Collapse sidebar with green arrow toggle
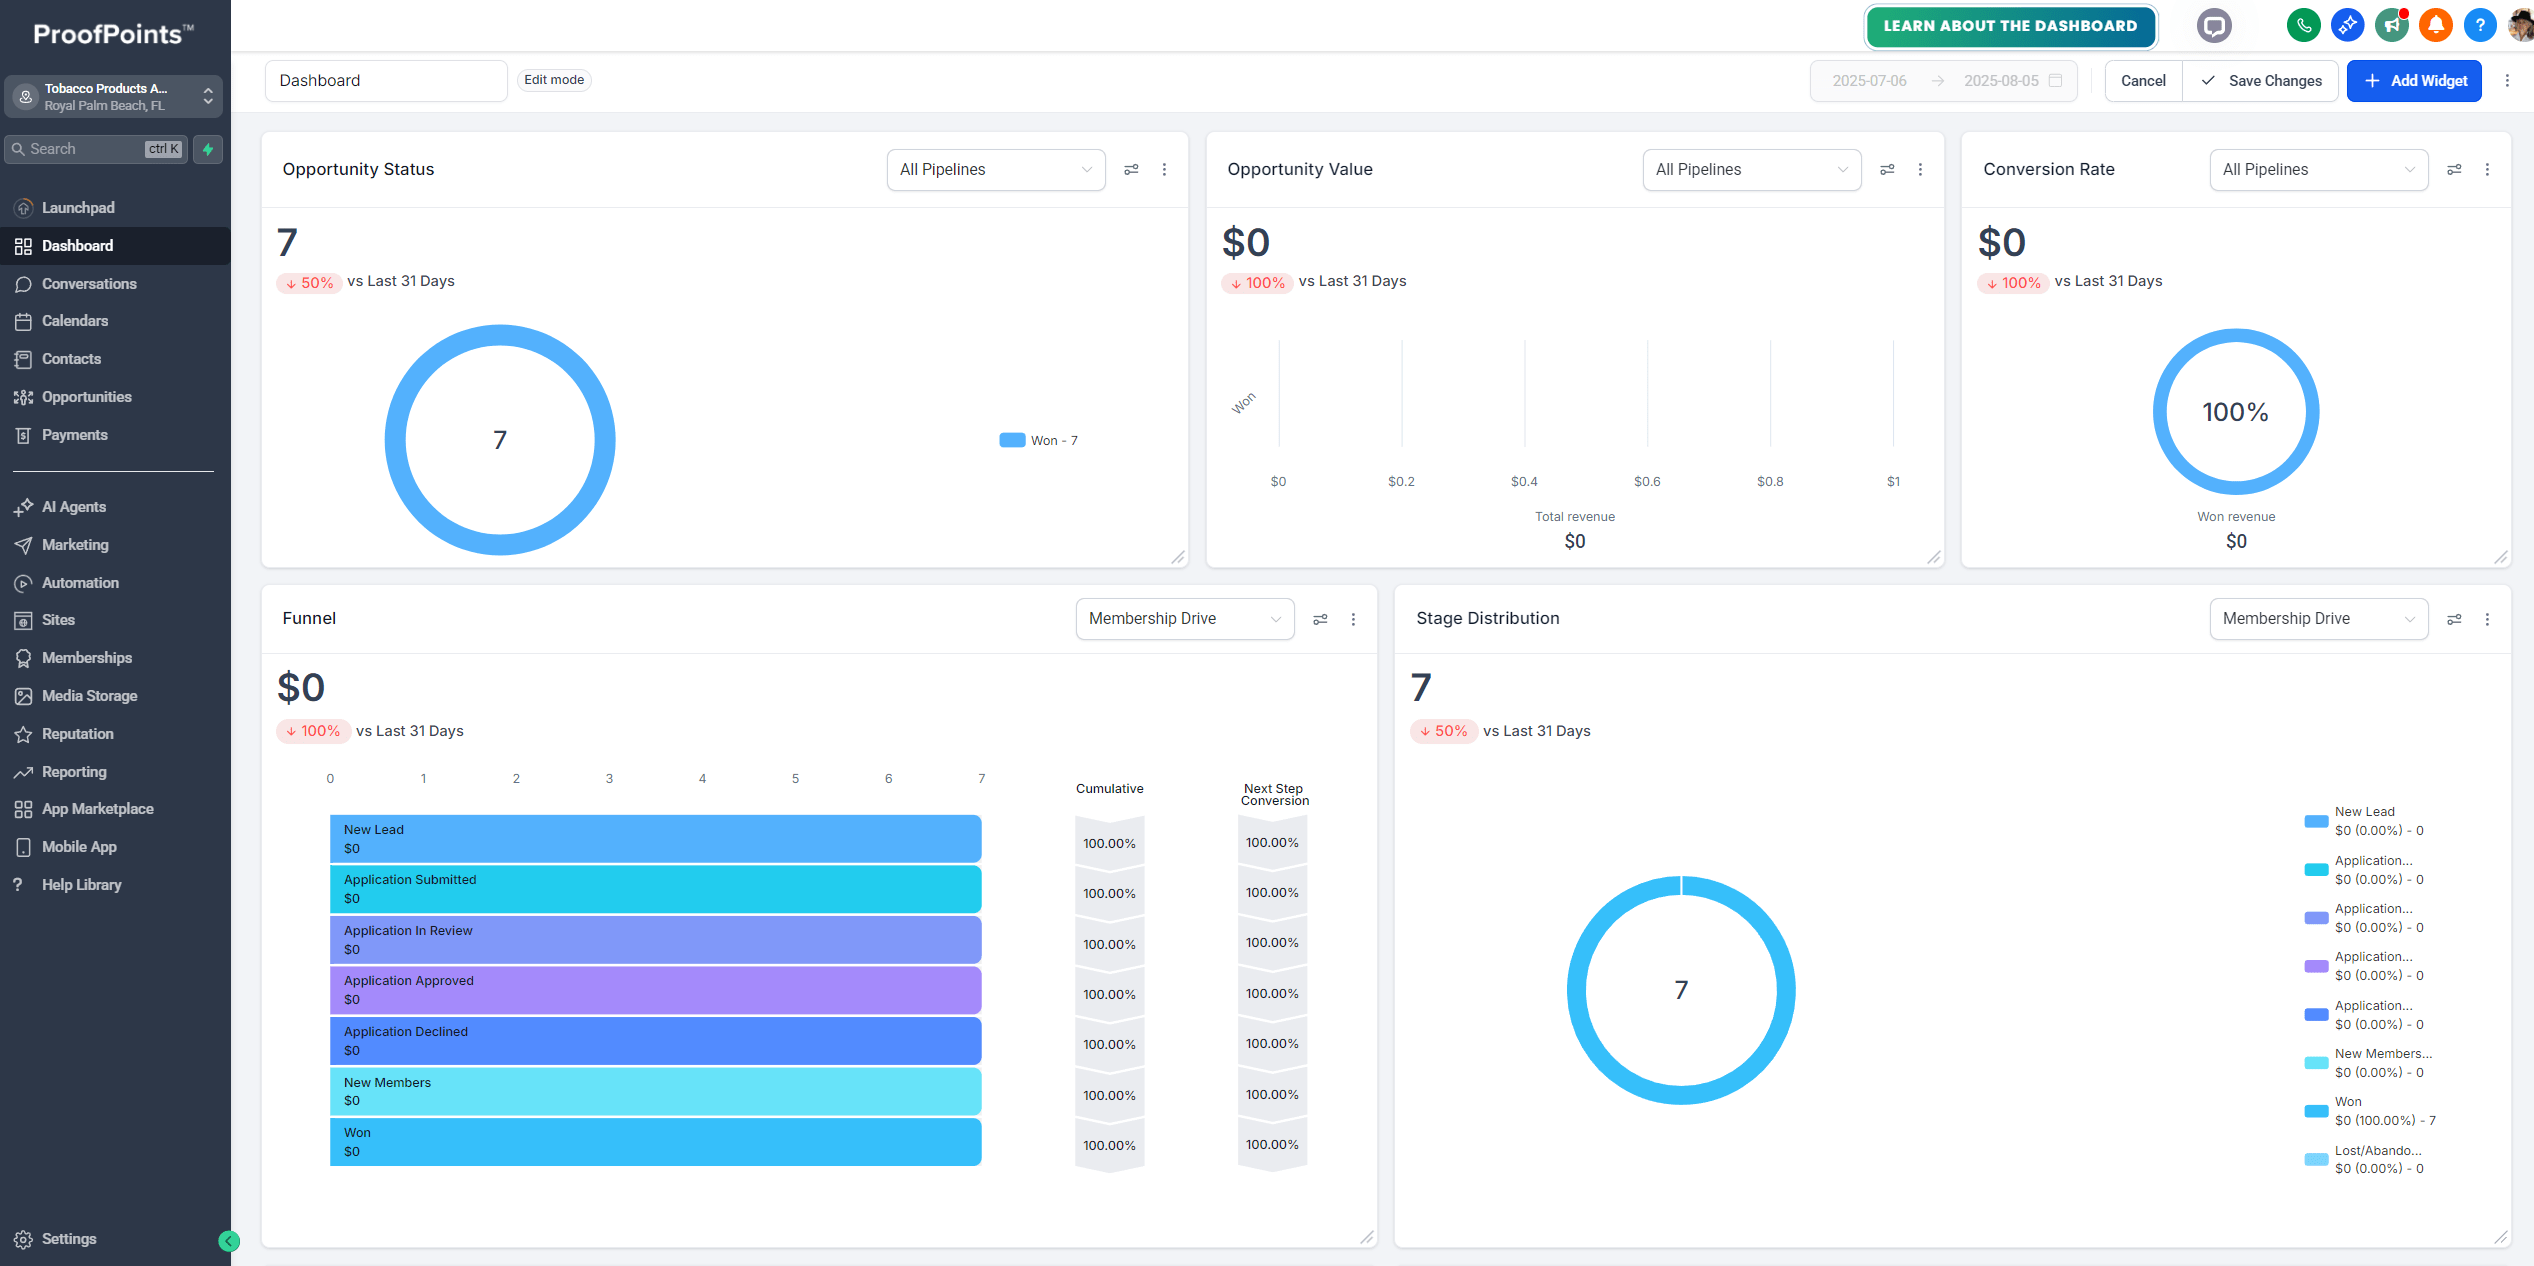 pyautogui.click(x=229, y=1241)
